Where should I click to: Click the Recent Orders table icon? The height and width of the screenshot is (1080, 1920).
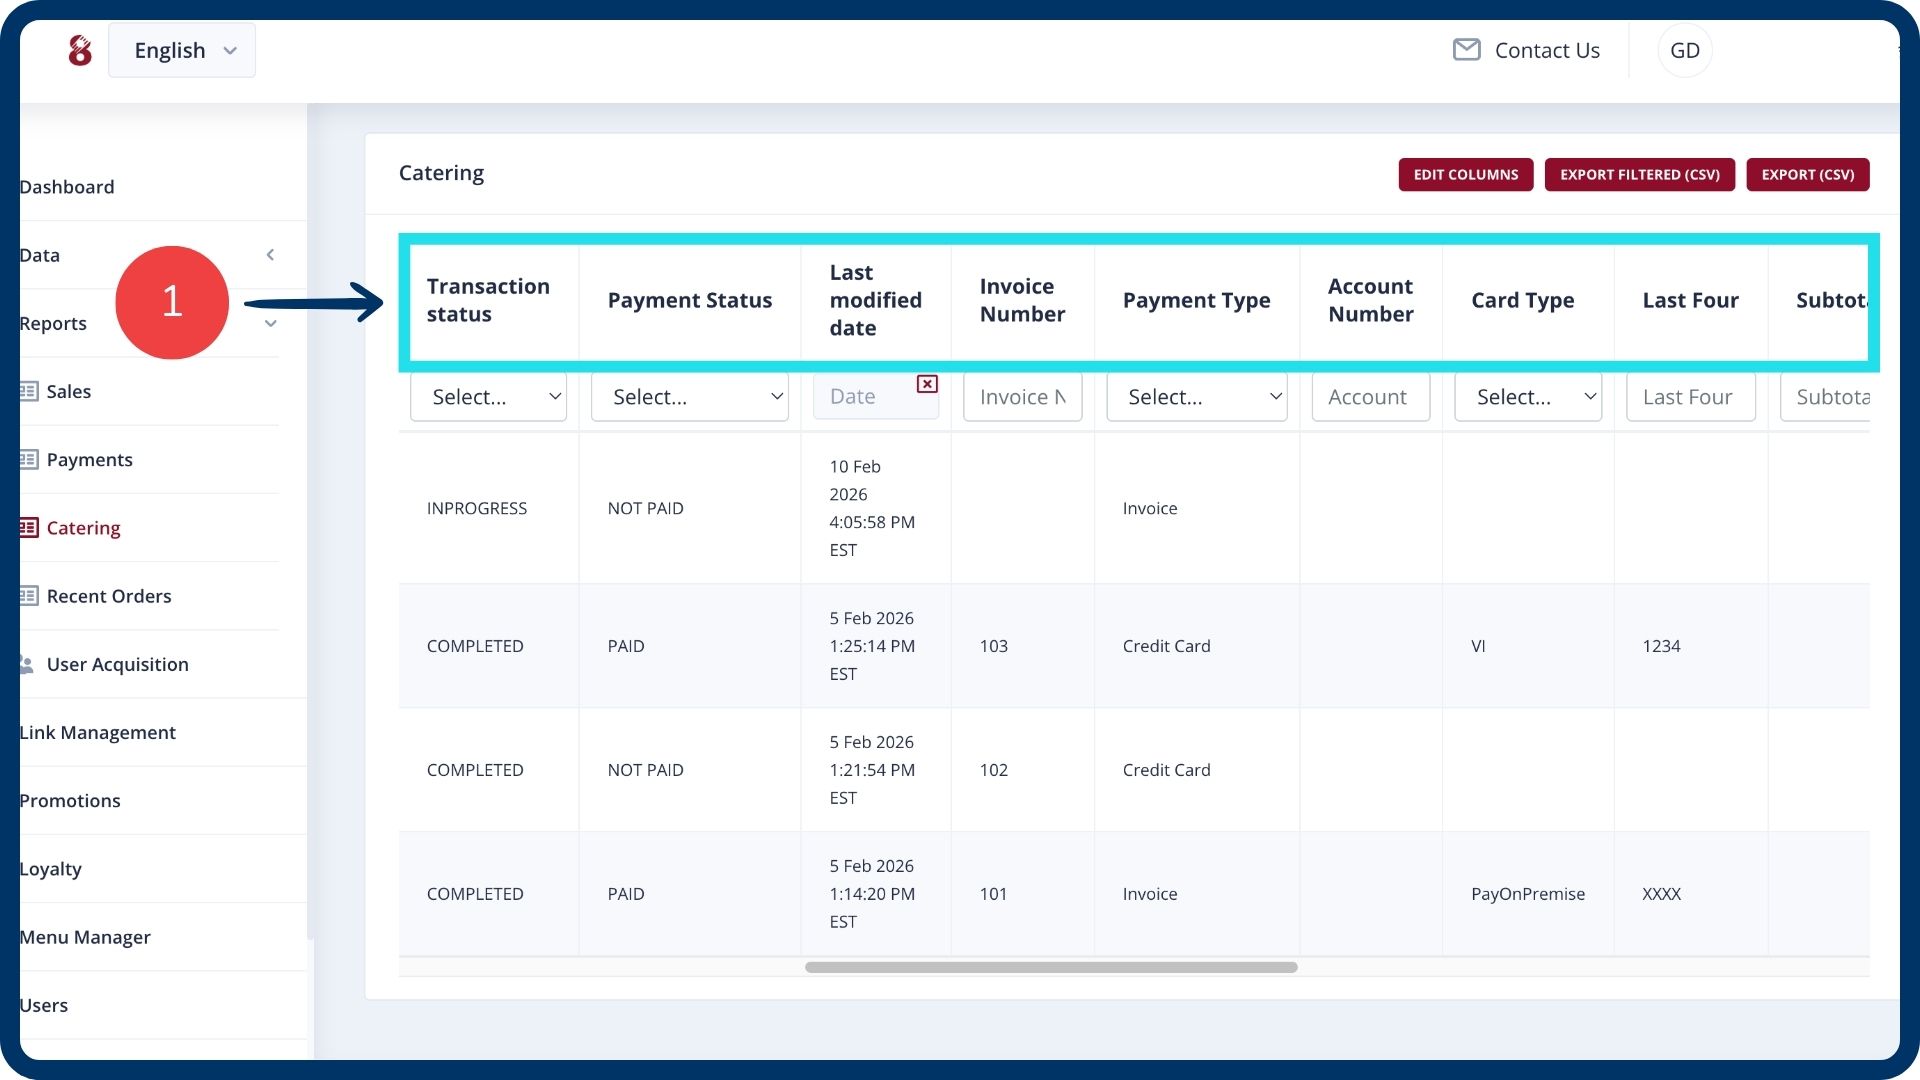28,596
